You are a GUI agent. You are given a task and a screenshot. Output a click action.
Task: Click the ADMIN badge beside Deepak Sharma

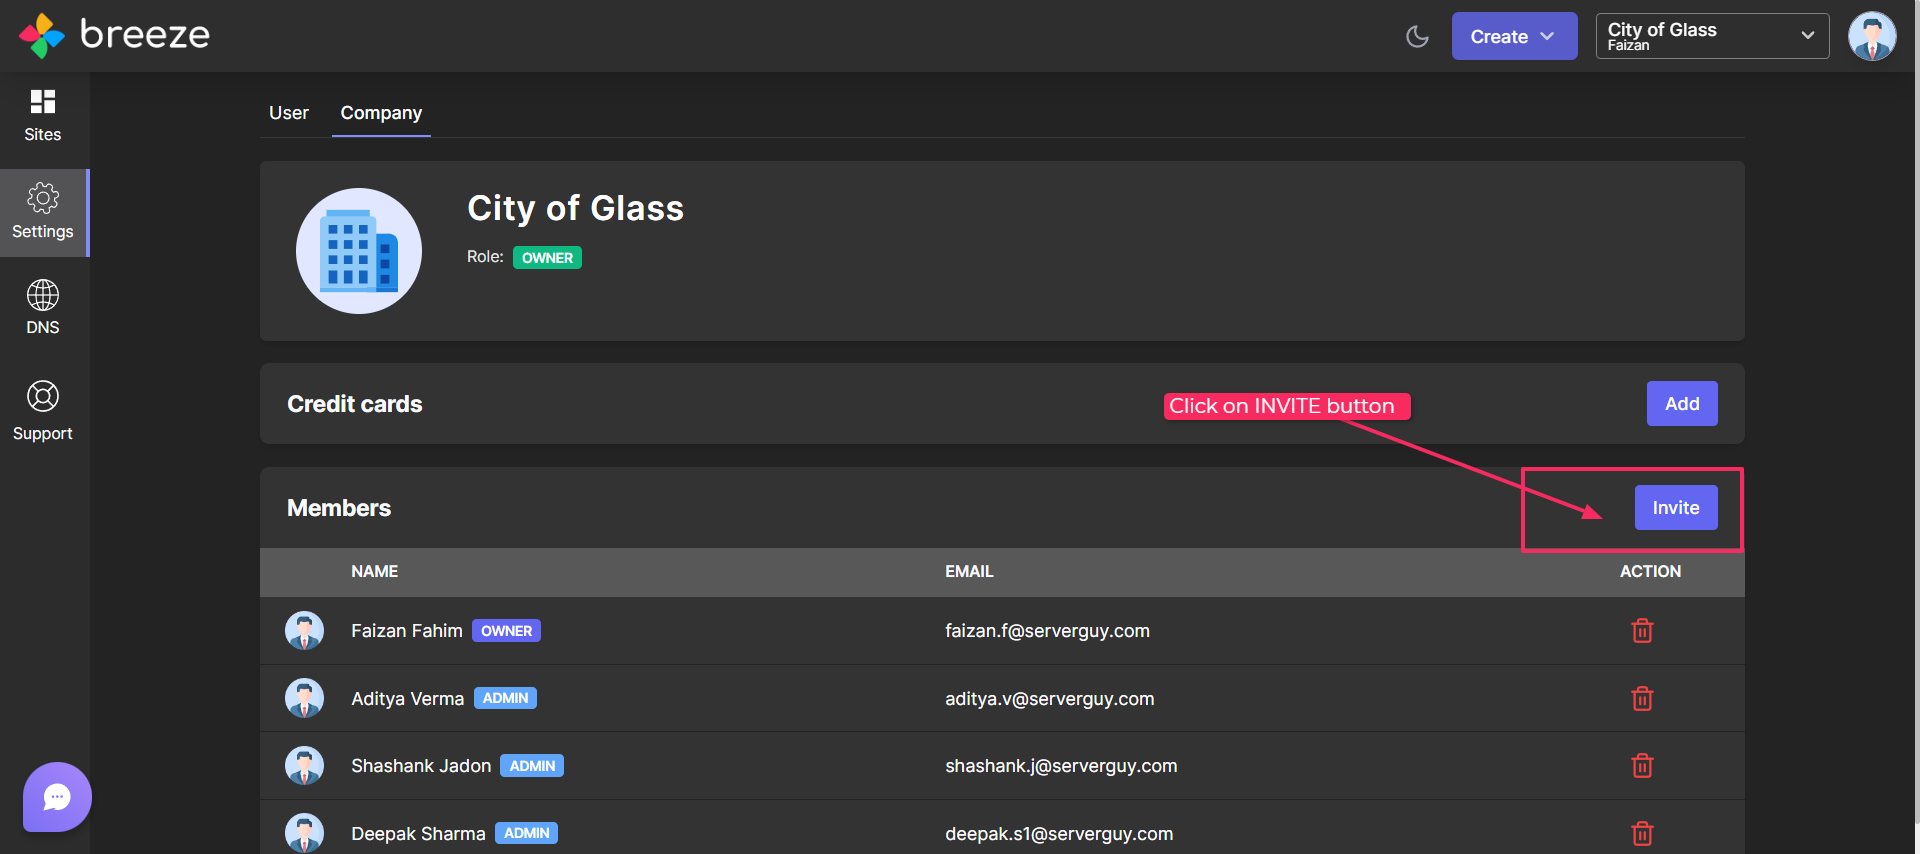(x=526, y=833)
